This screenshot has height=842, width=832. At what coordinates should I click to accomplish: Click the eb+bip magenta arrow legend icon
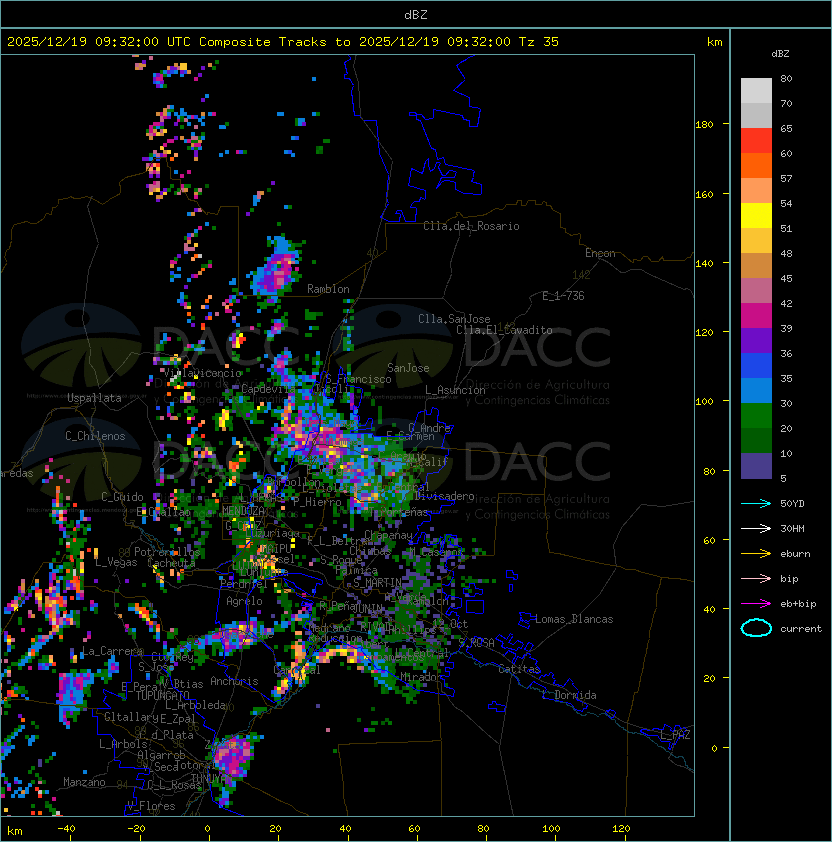point(756,604)
